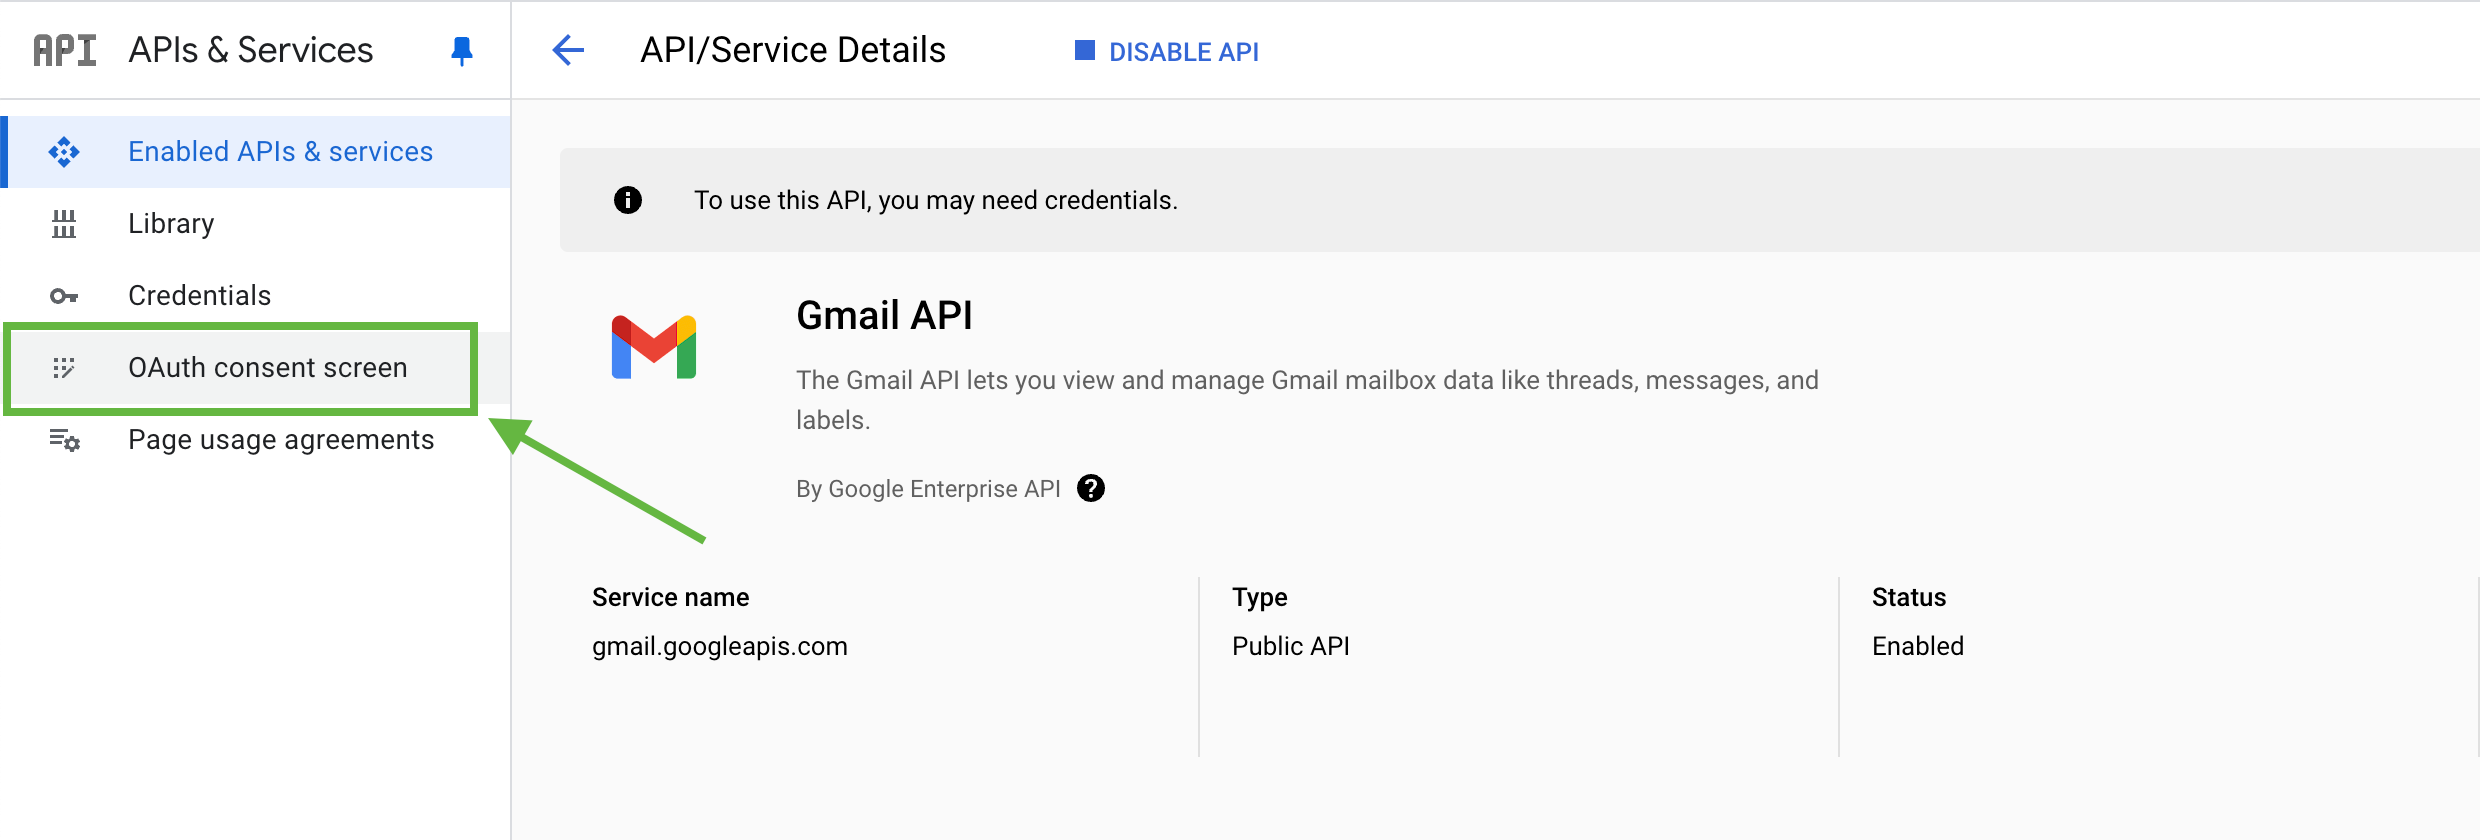Click the Enabled APIs diamond icon
2480x840 pixels.
coord(64,152)
